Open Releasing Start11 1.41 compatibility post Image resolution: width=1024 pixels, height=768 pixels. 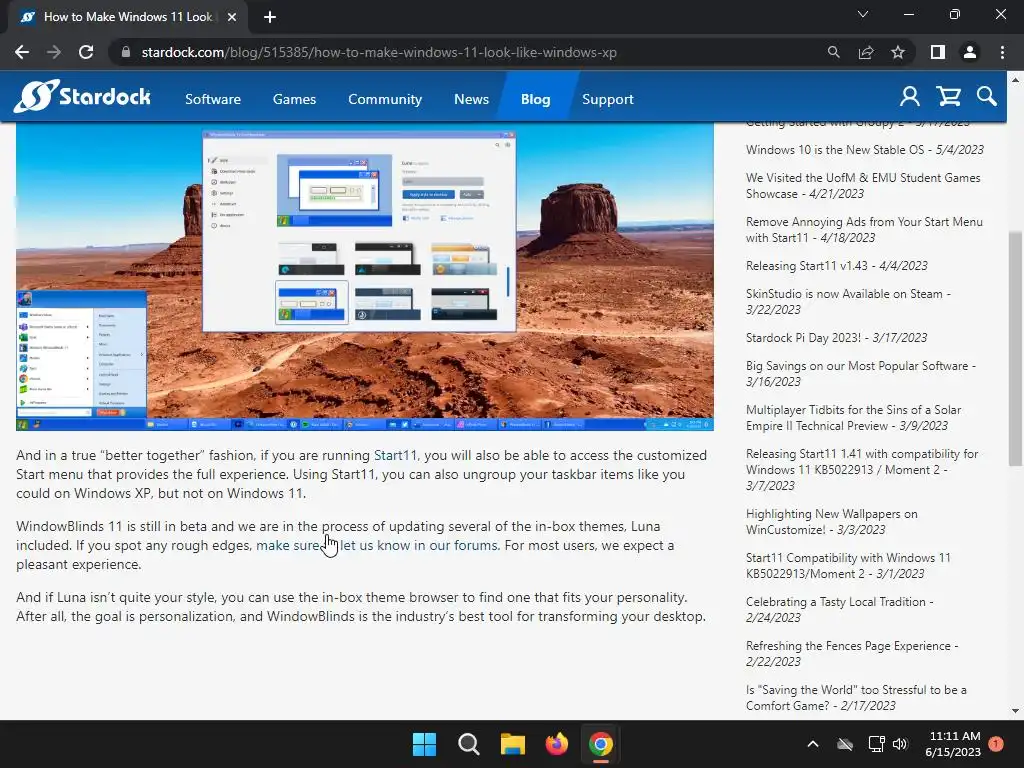(862, 470)
